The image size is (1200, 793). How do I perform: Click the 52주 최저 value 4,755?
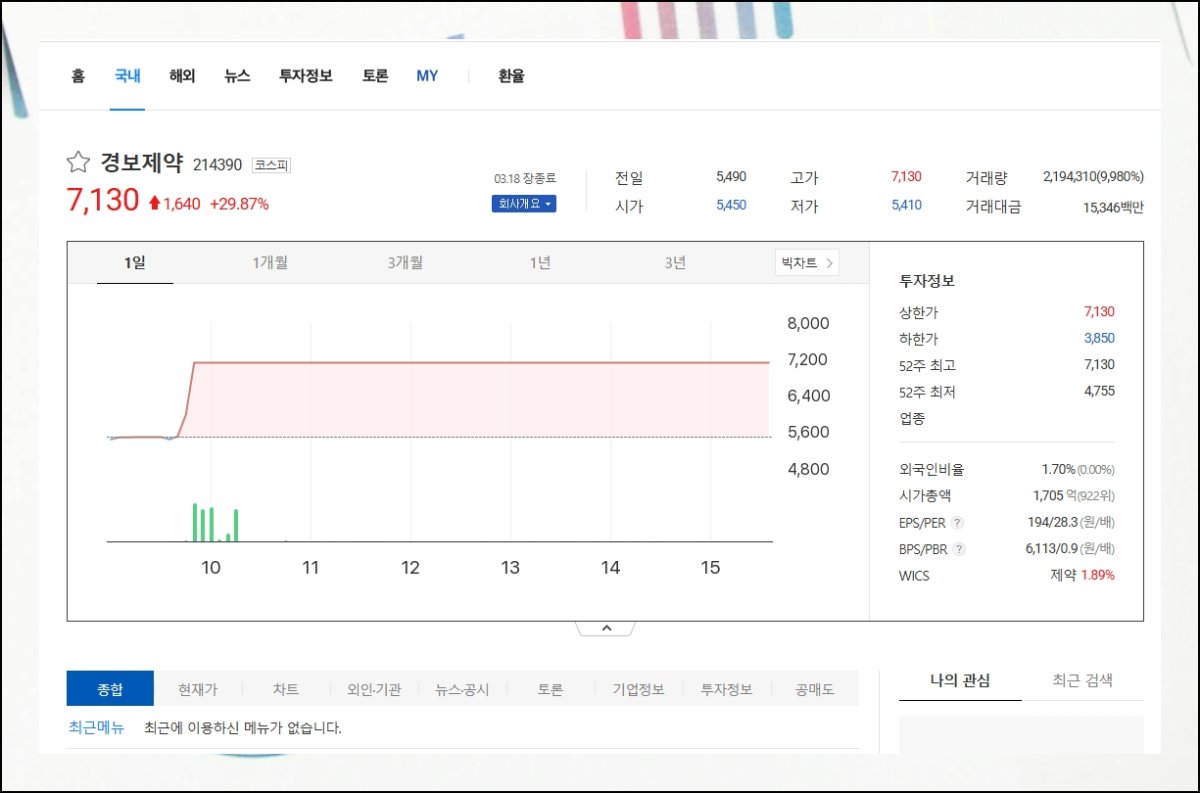[1099, 391]
